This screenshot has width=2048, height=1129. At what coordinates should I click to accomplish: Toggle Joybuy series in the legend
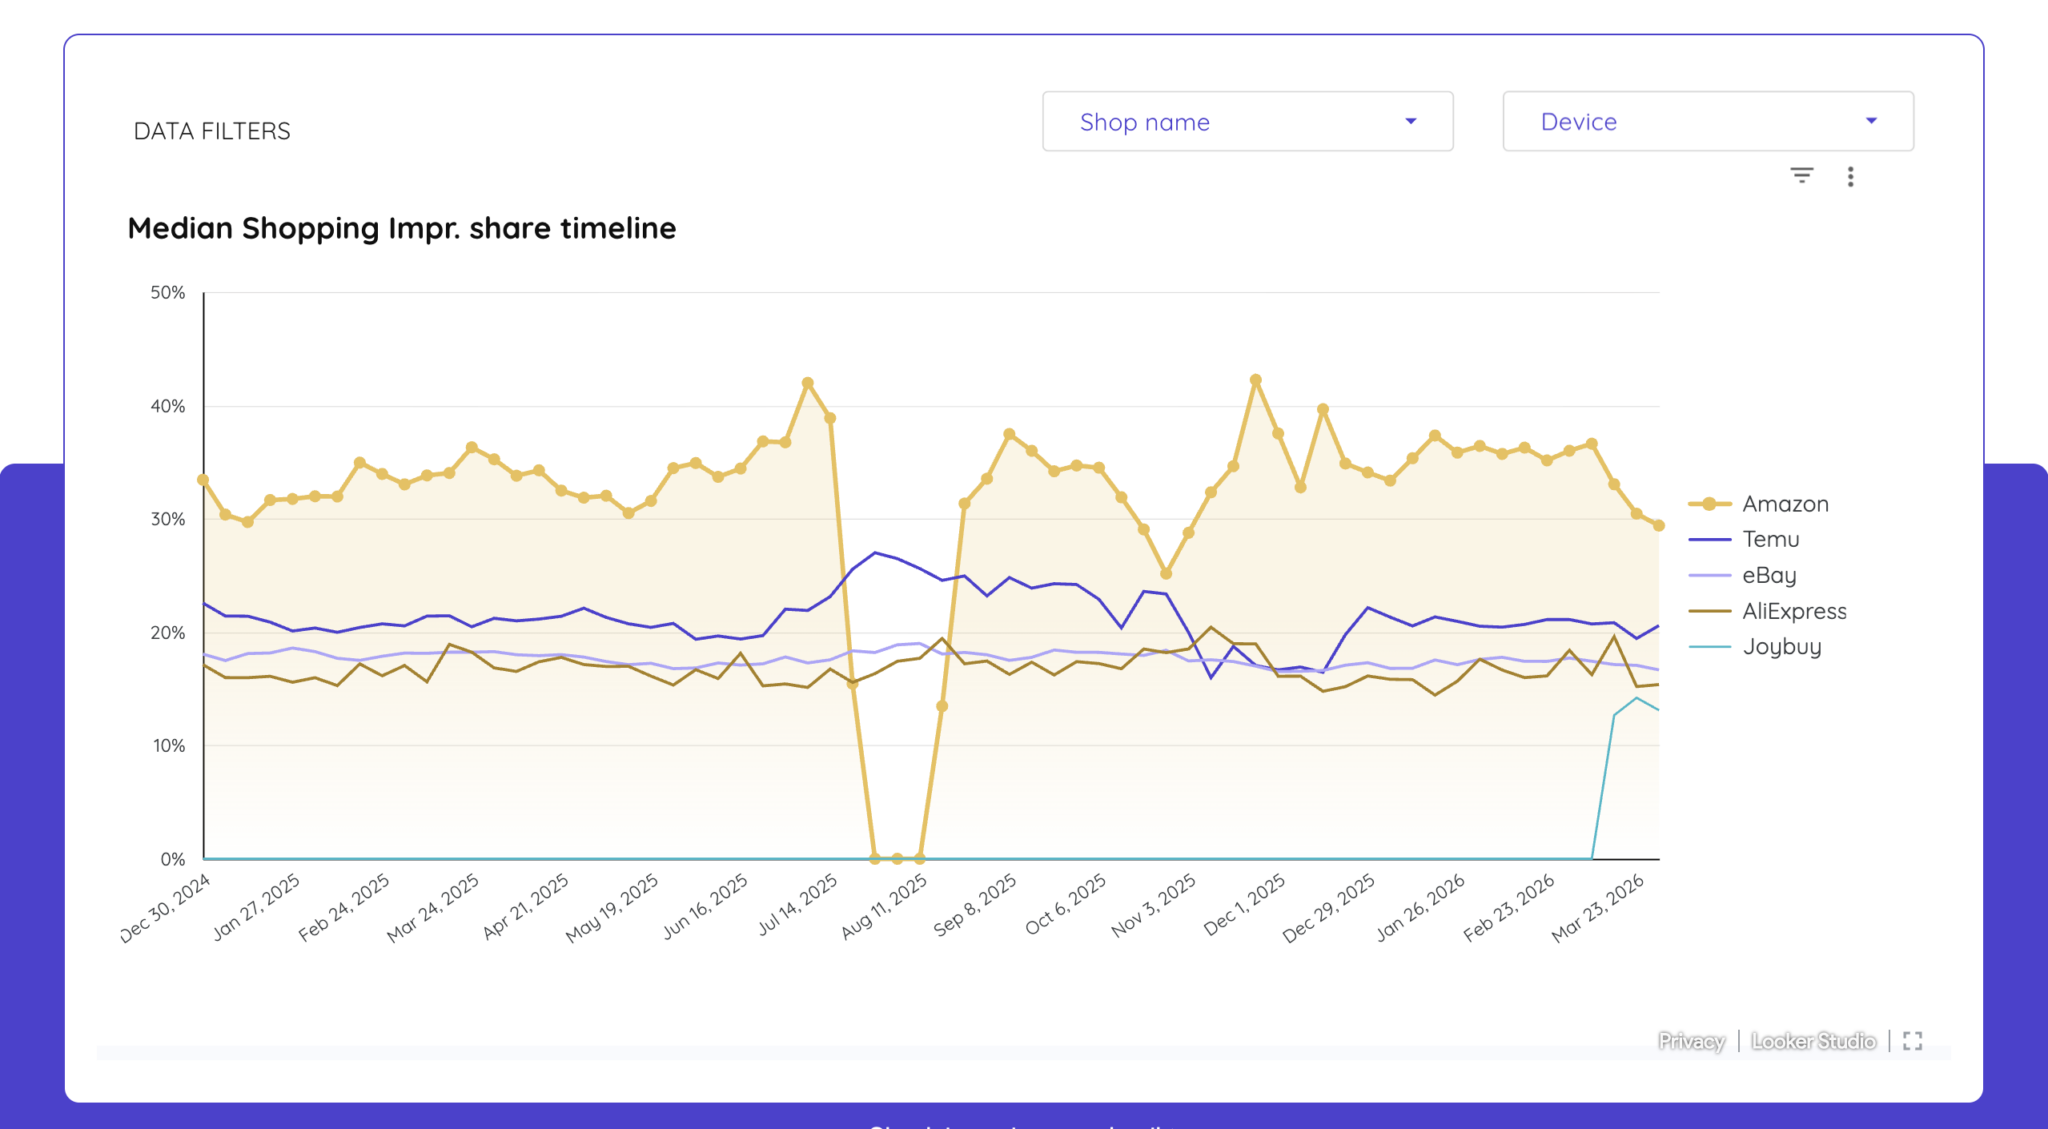[1781, 647]
